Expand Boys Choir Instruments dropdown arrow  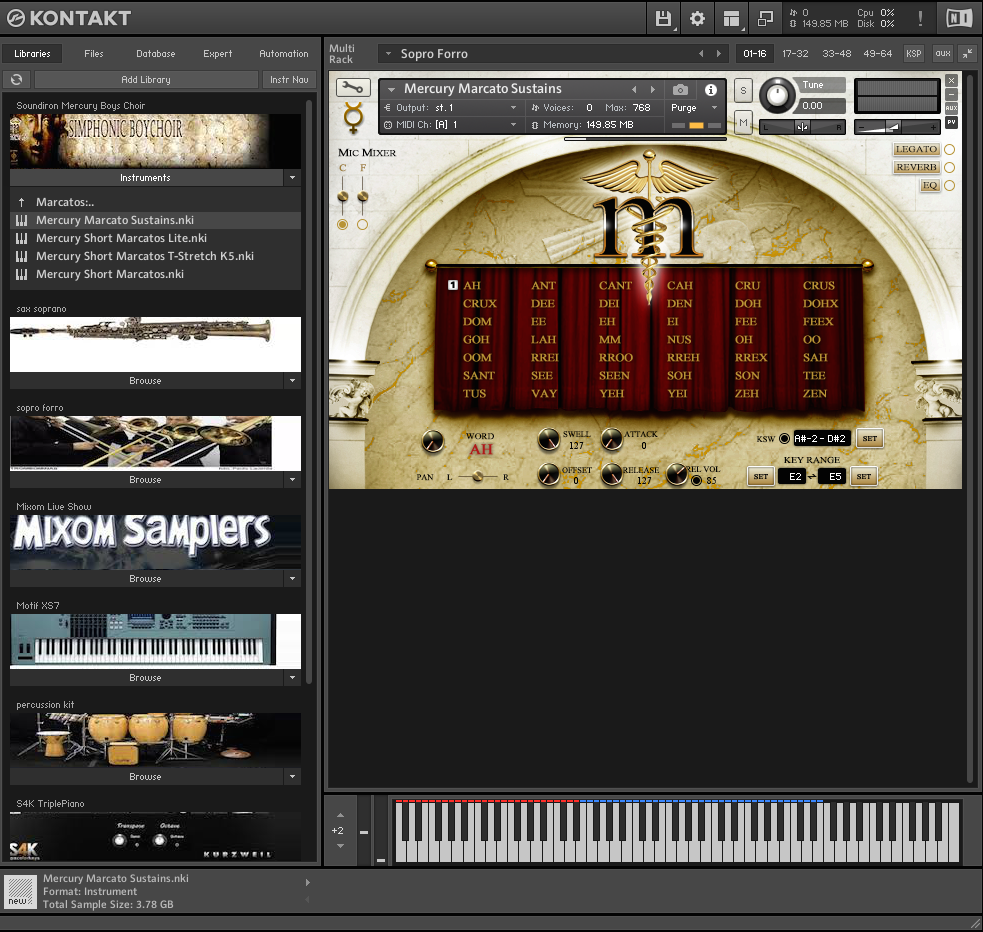click(293, 178)
